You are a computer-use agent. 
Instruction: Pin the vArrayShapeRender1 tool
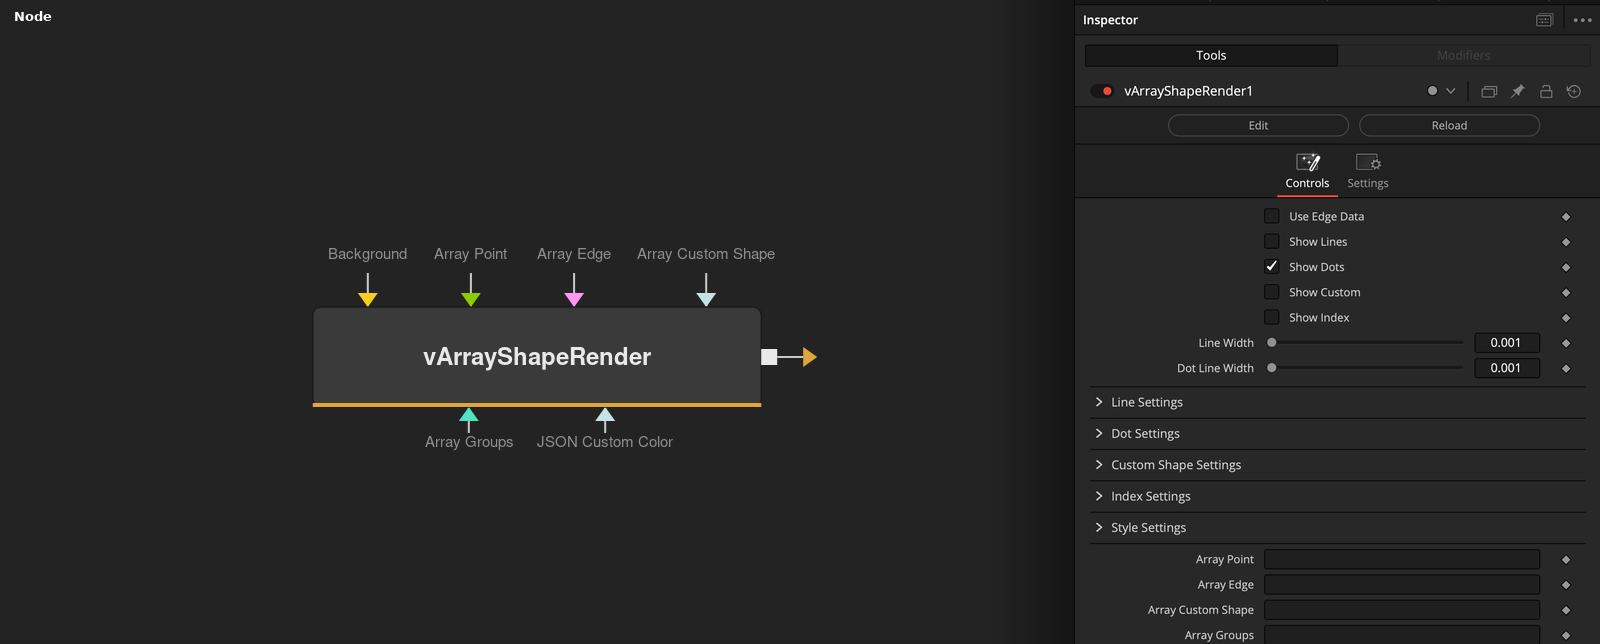pyautogui.click(x=1517, y=91)
